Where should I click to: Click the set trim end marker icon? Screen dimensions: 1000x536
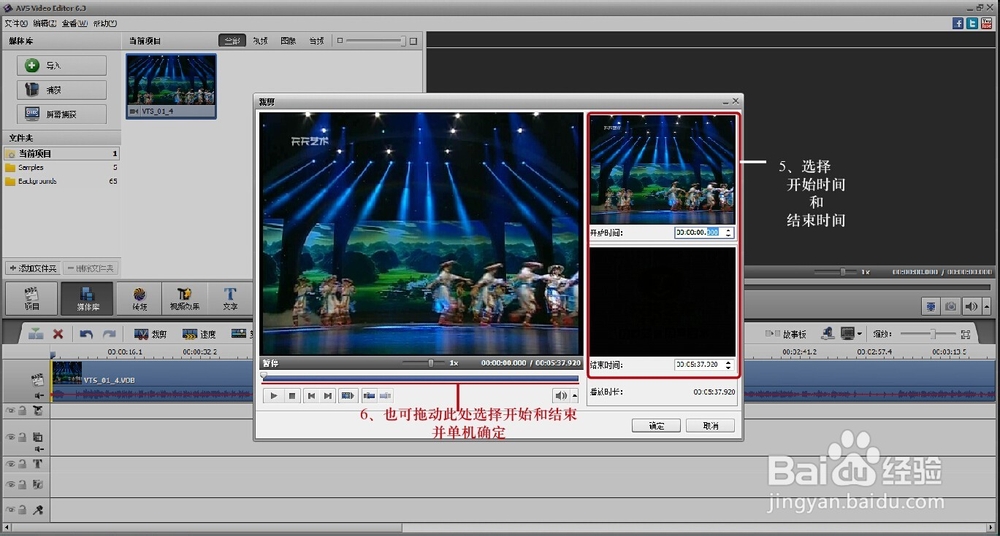pos(385,396)
